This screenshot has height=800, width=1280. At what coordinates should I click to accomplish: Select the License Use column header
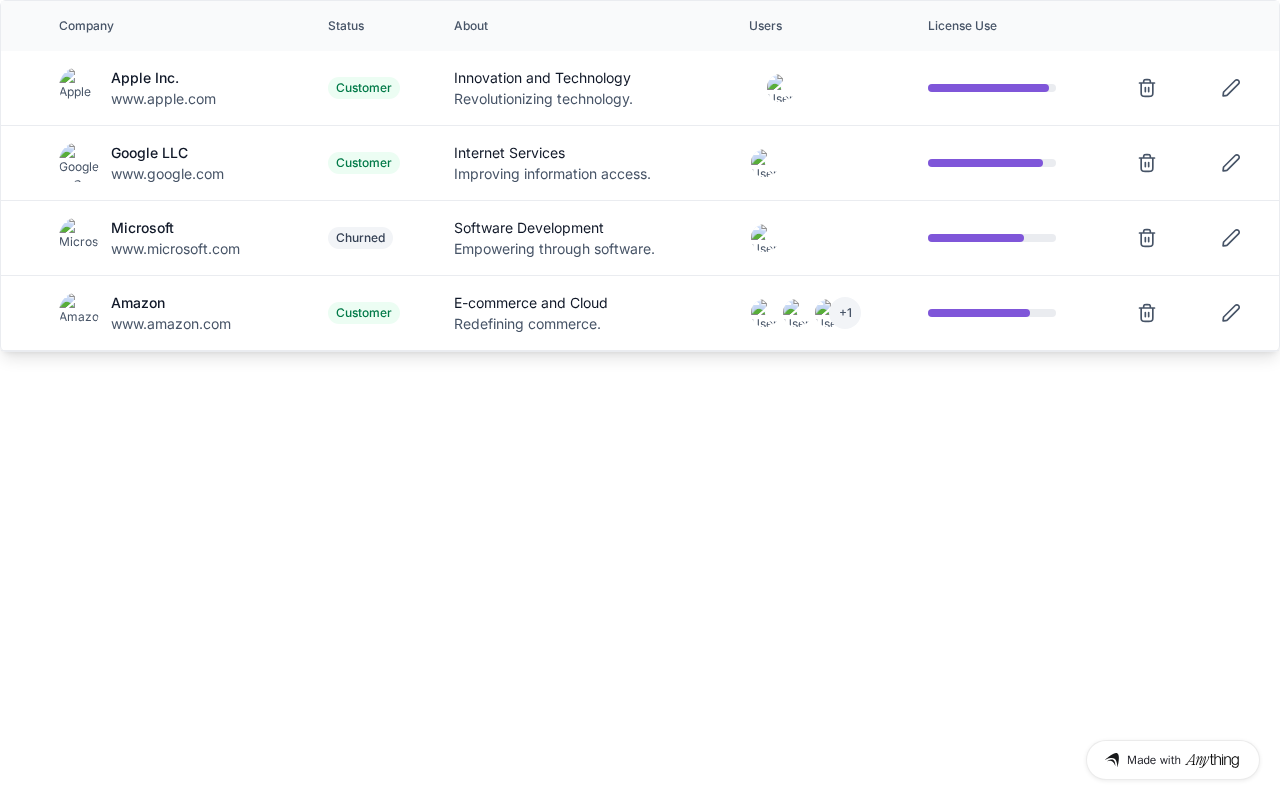tap(962, 26)
